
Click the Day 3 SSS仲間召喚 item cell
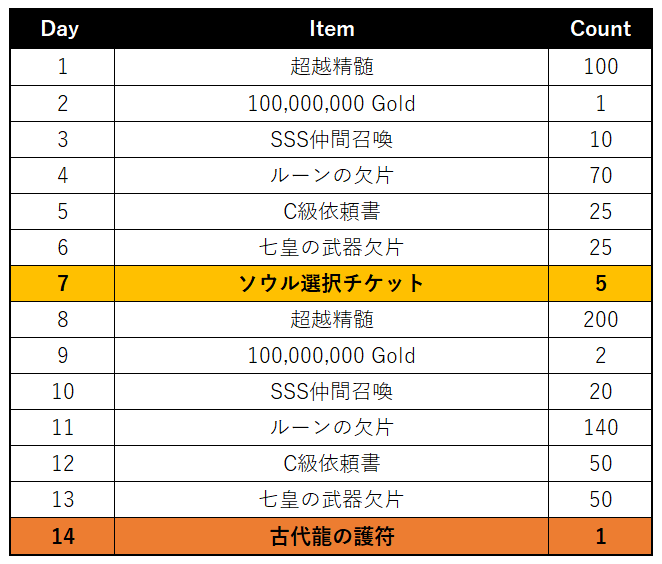331,139
